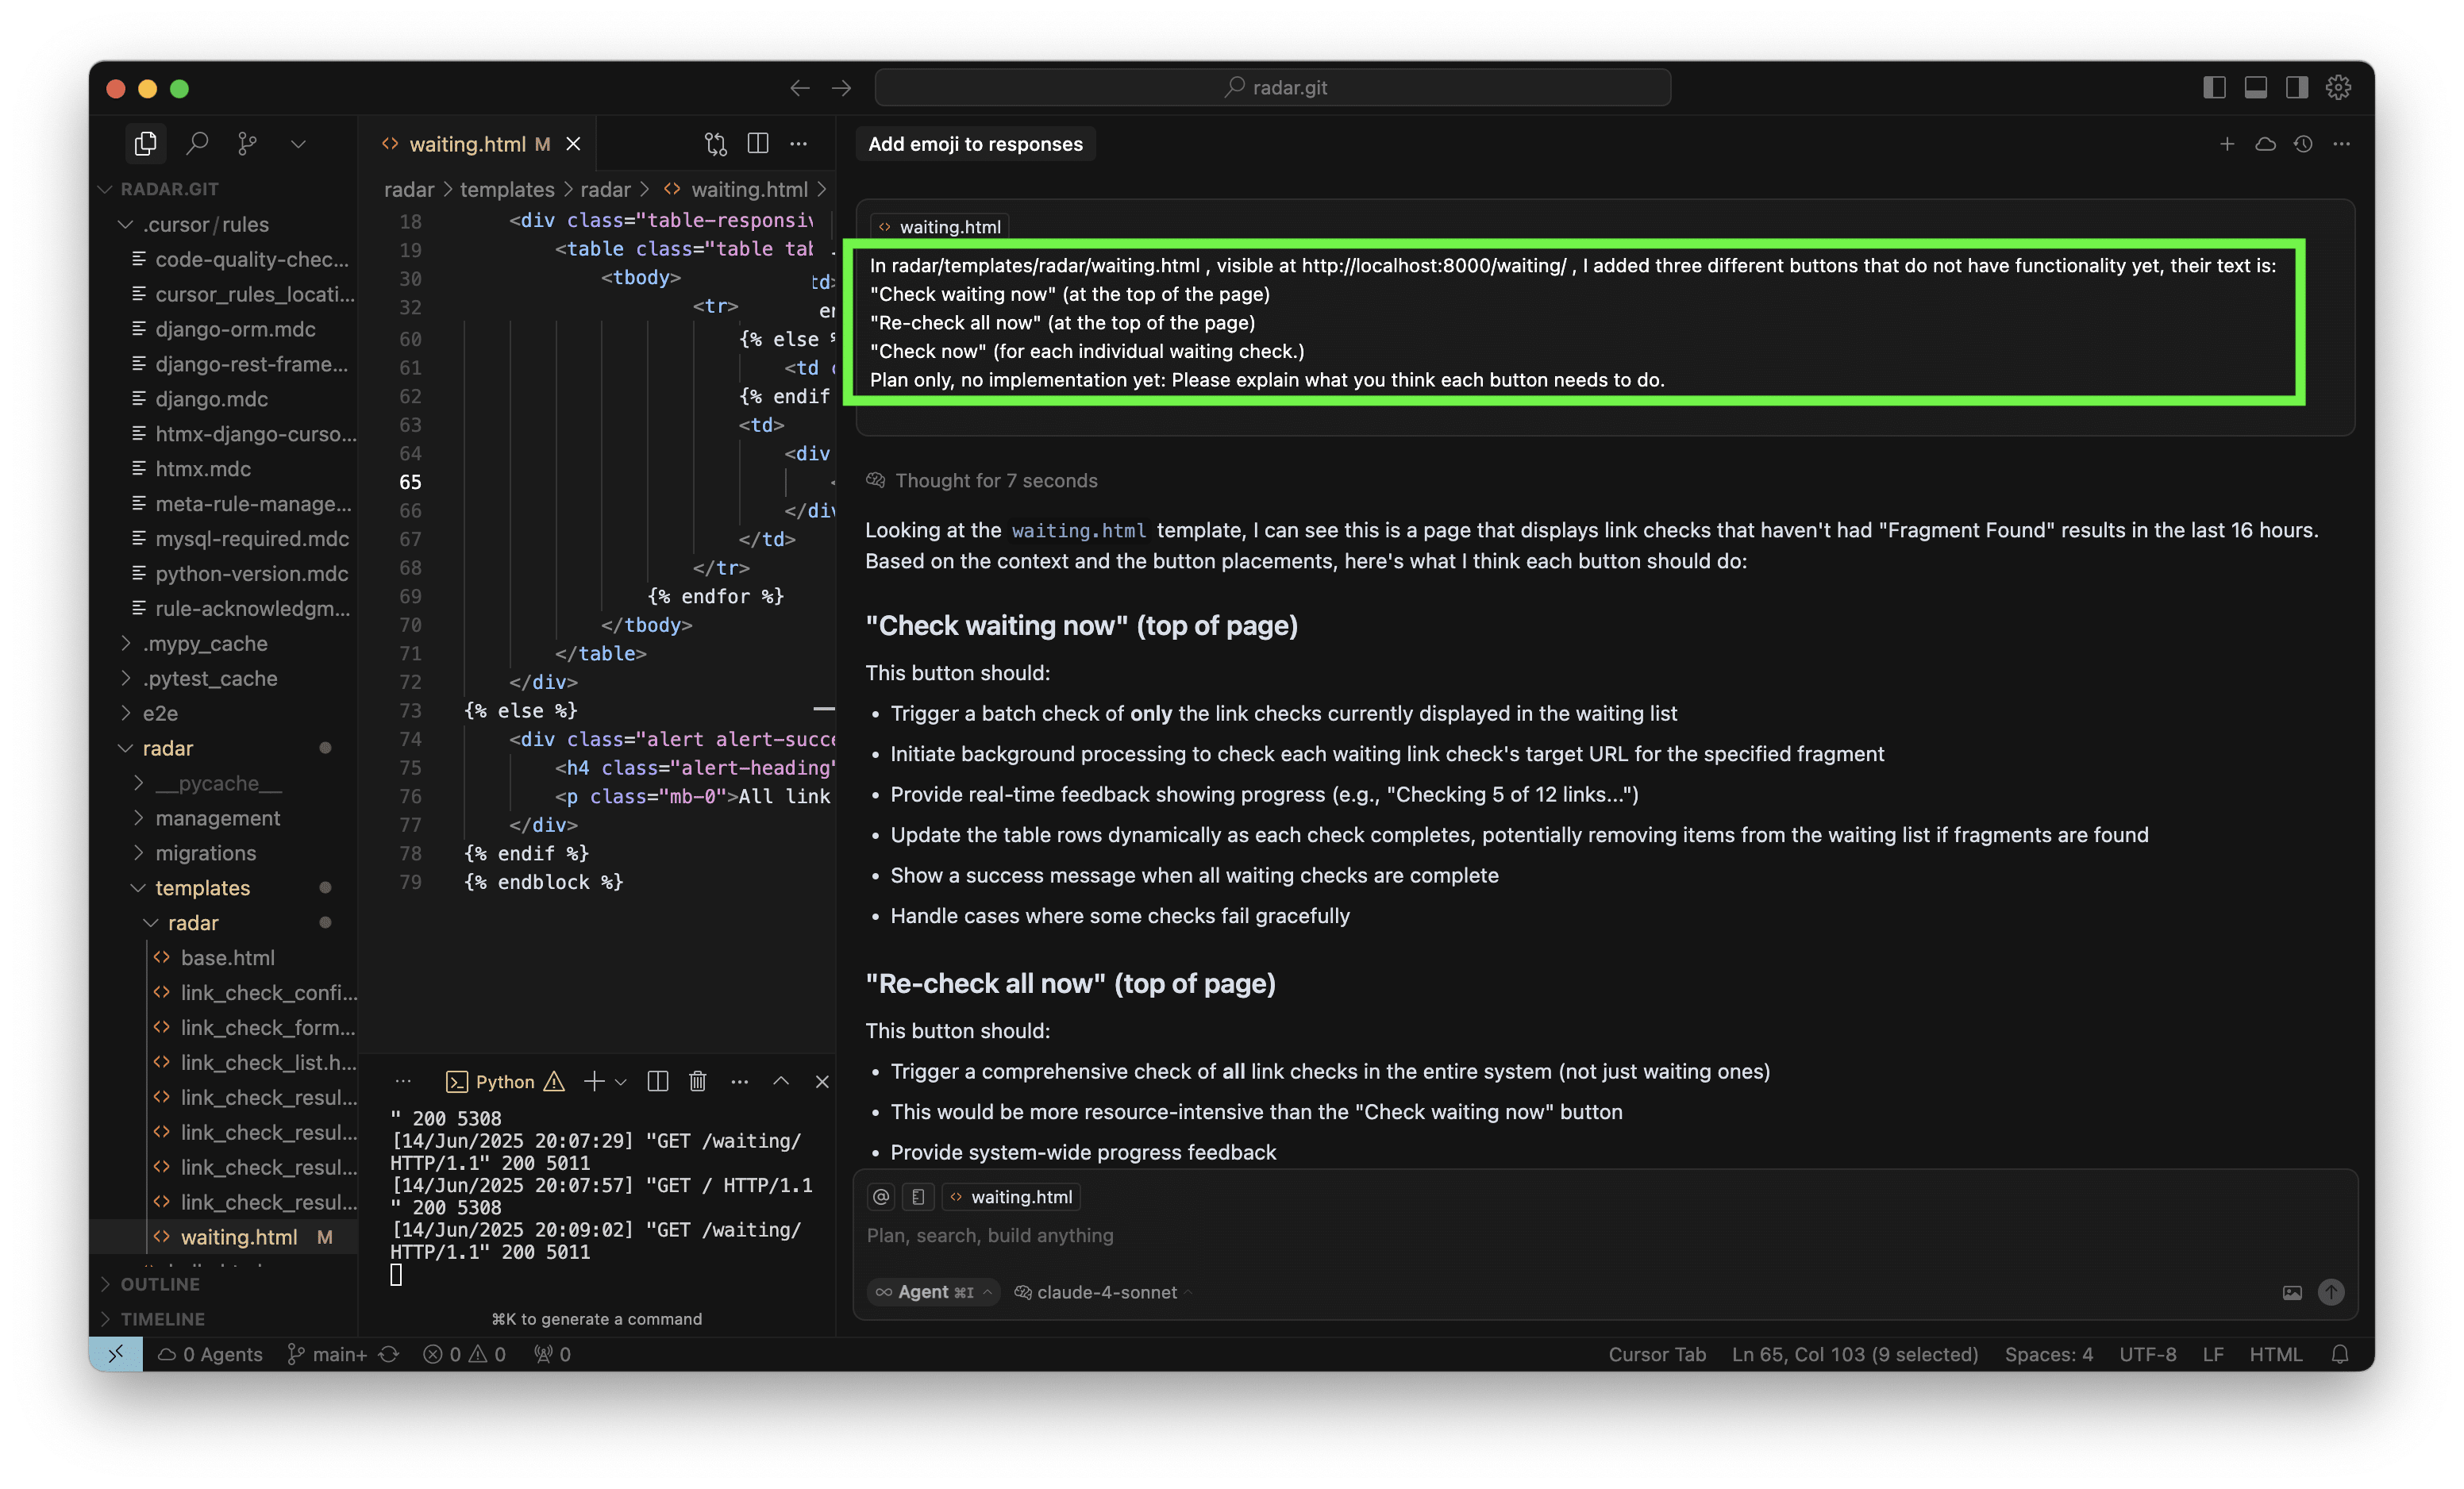Open the 'Add emoji to responses' chat tab
The width and height of the screenshot is (2464, 1489).
click(975, 144)
